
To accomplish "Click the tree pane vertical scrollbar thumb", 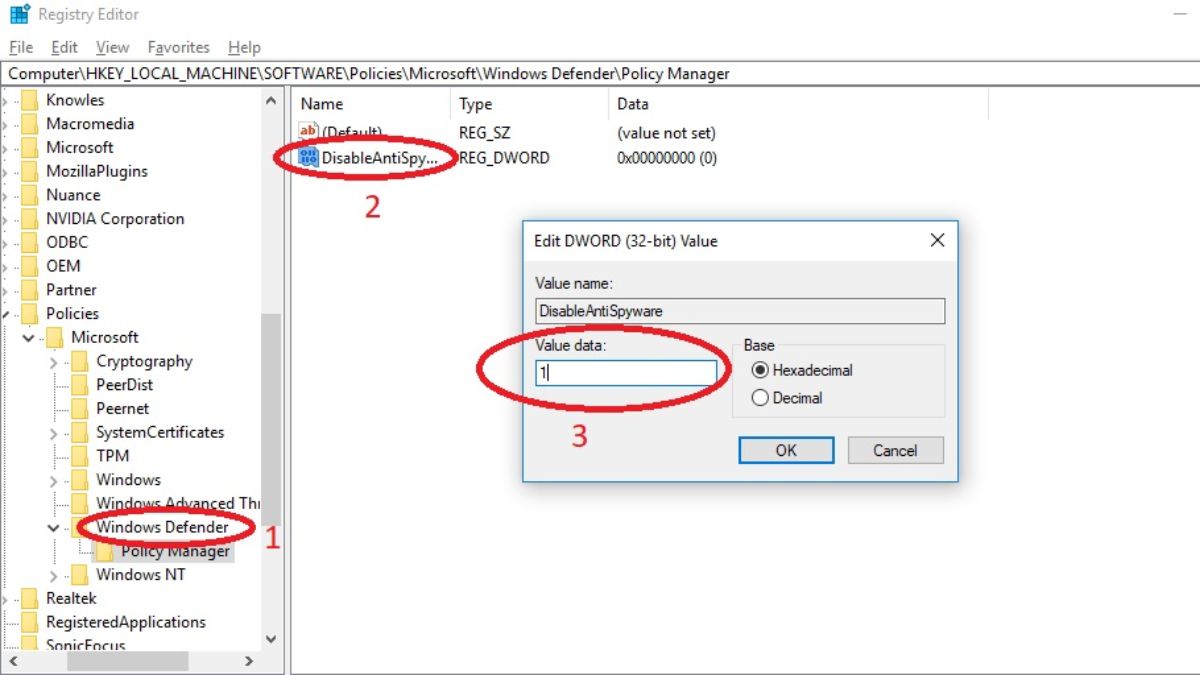I will coord(271,420).
